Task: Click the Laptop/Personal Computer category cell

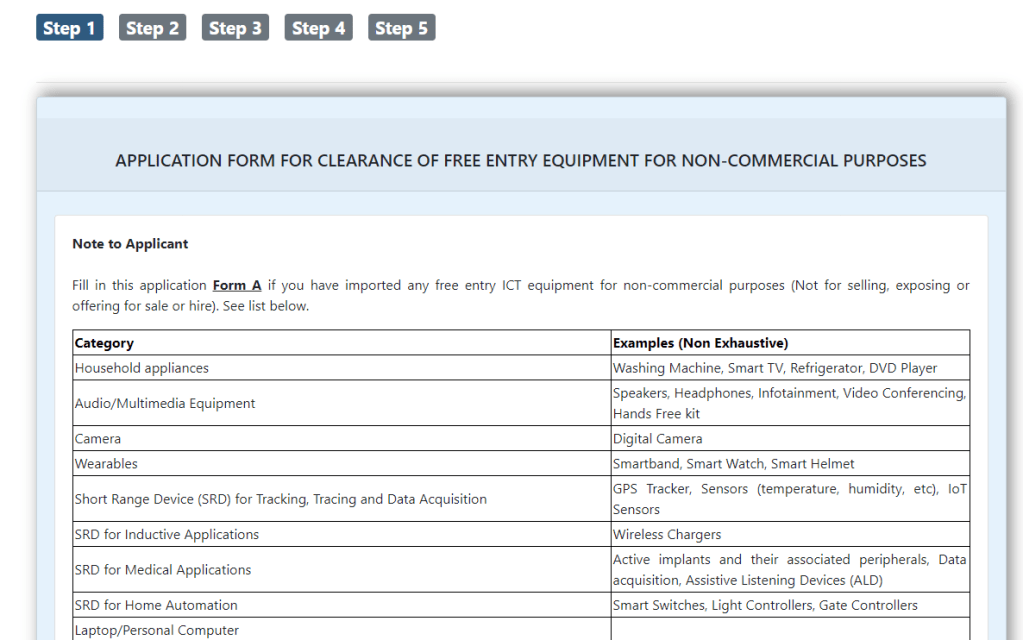Action: click(157, 630)
